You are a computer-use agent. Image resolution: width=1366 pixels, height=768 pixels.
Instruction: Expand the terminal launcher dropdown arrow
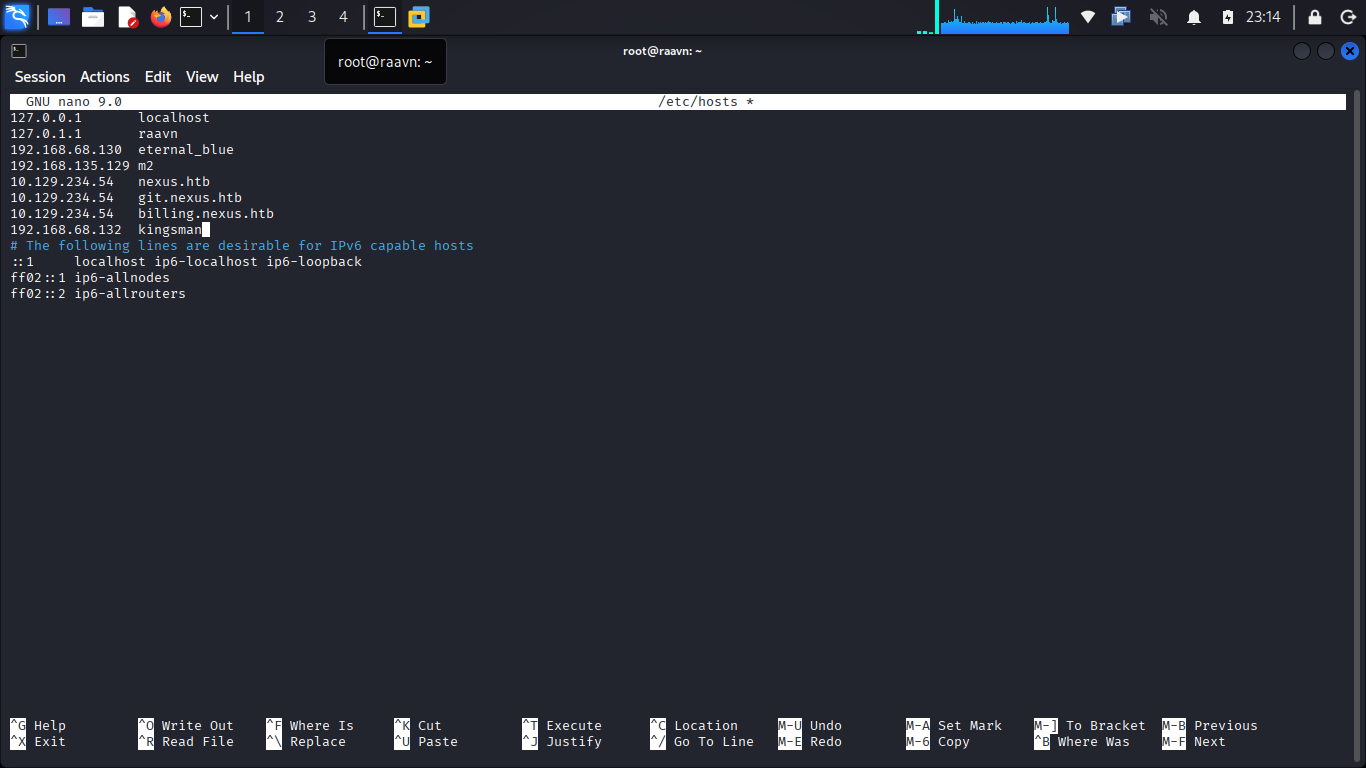214,17
